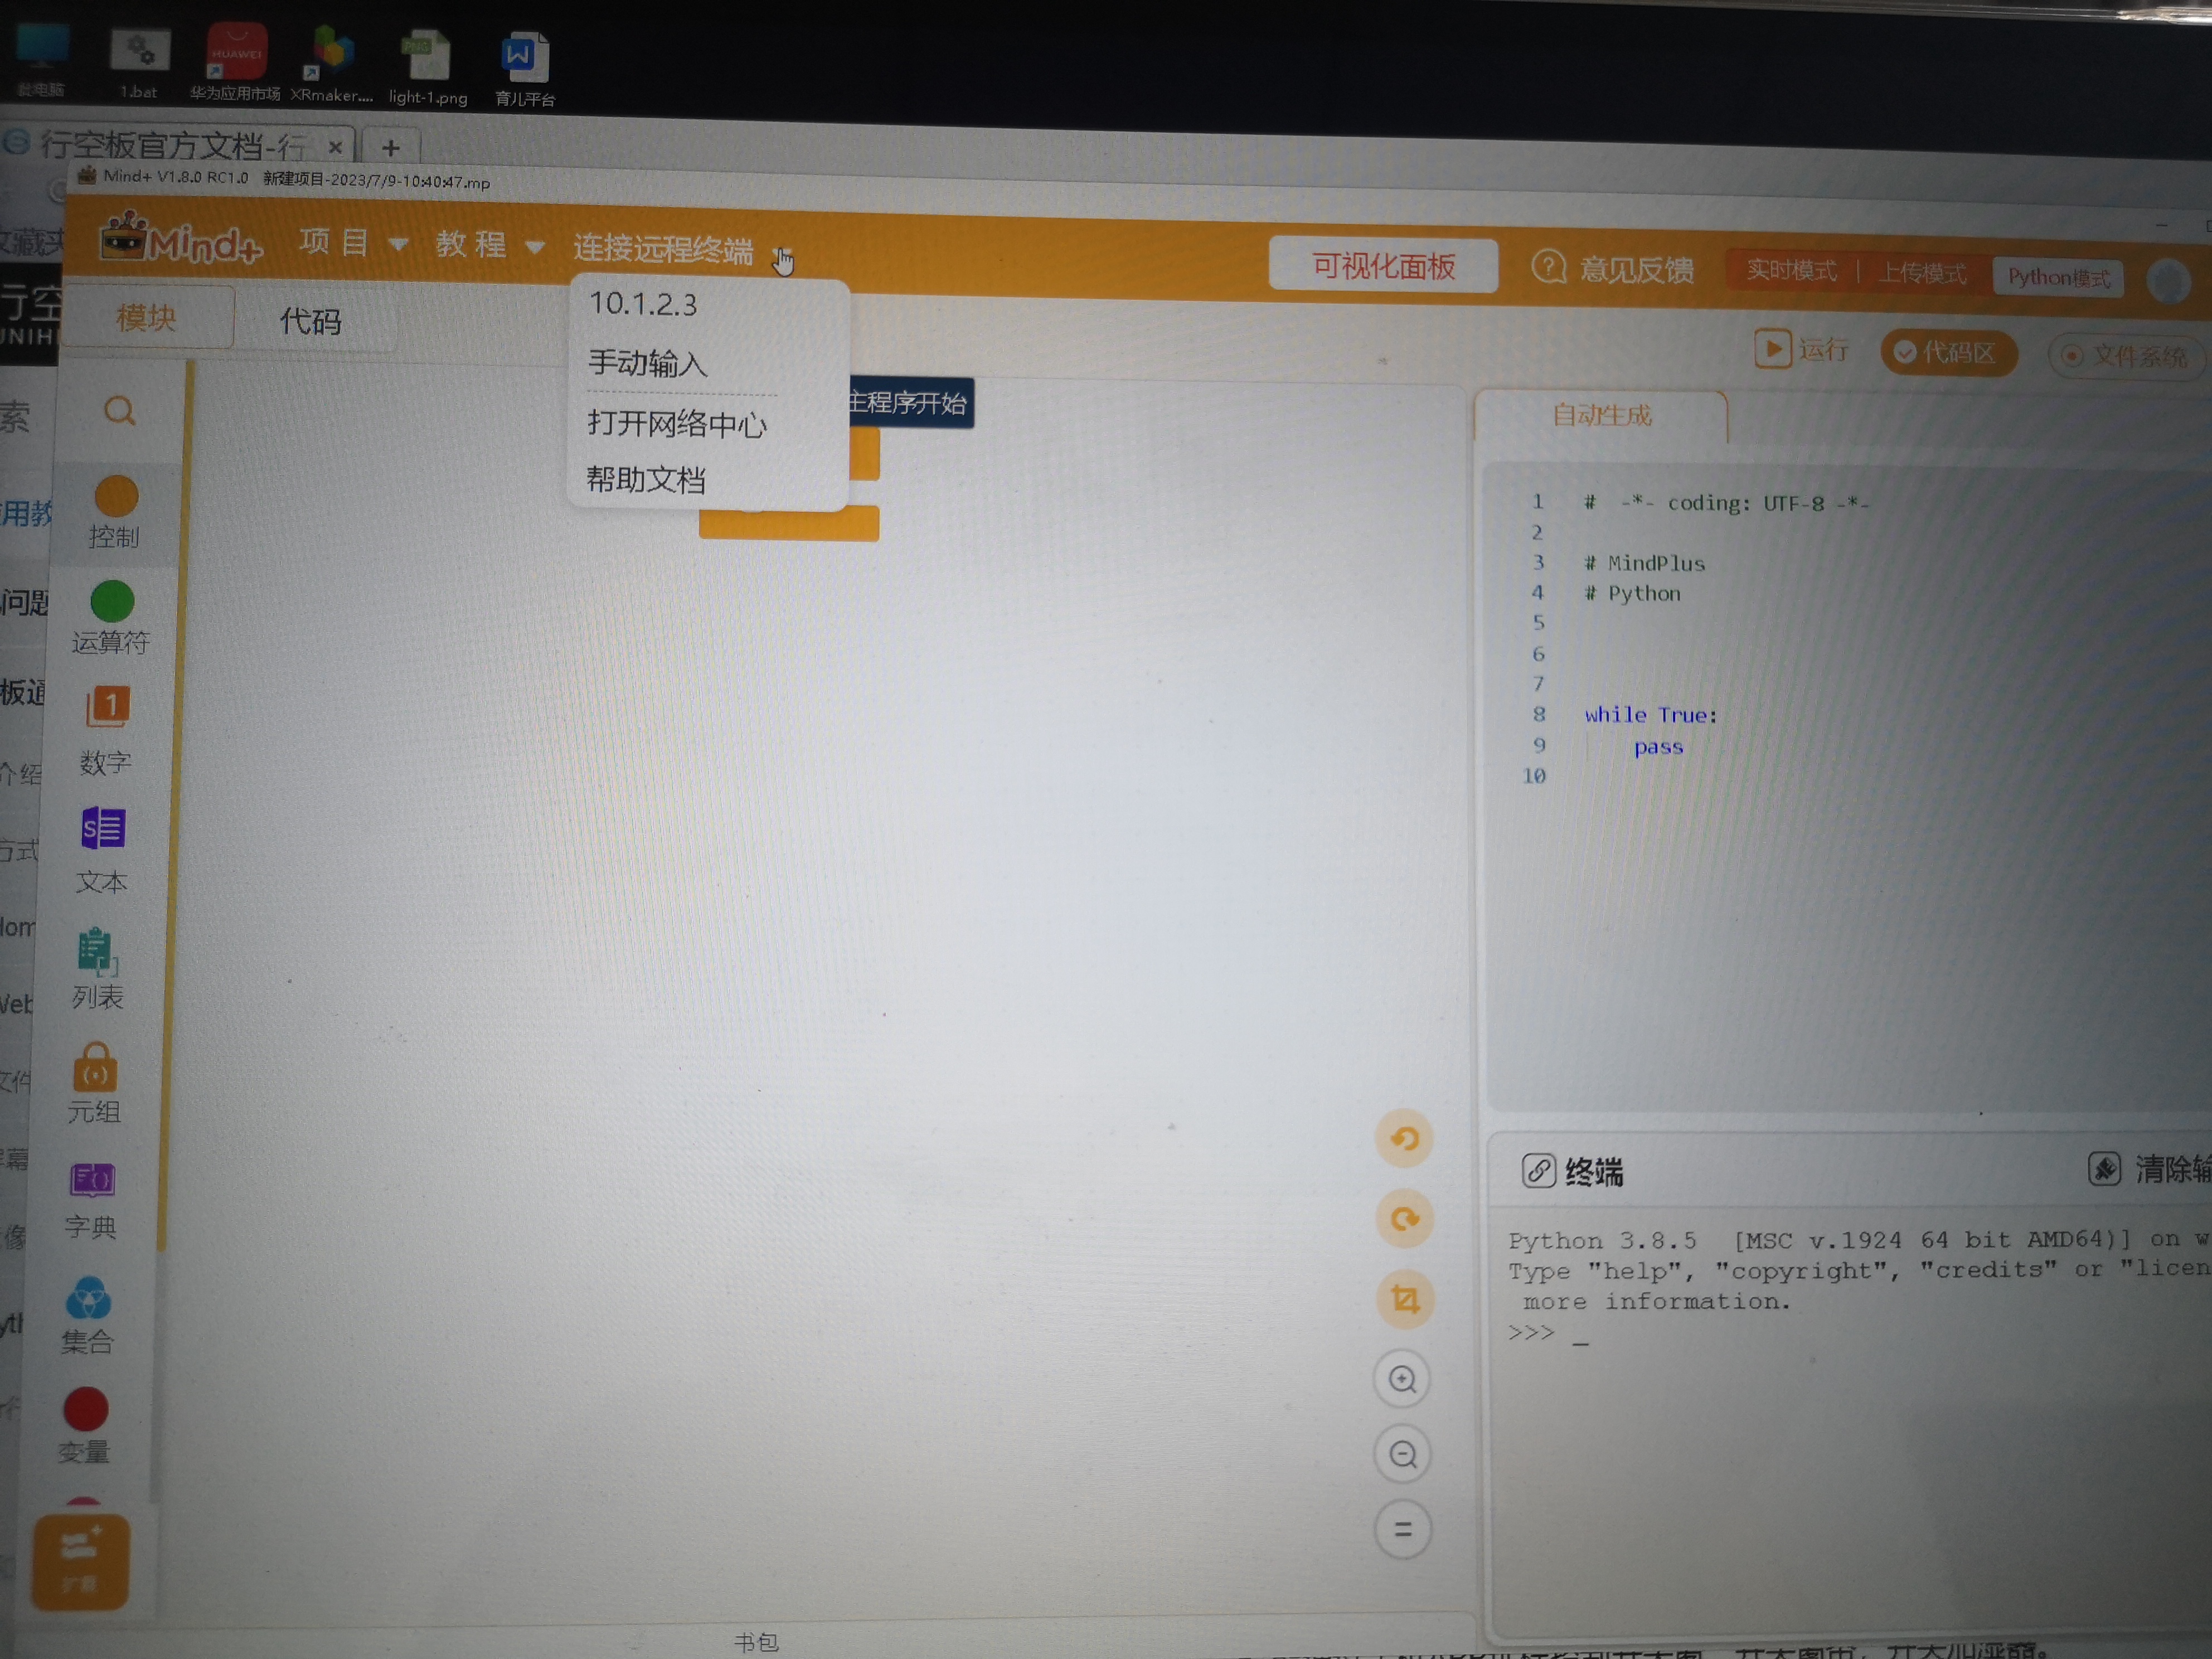Reset workspace zoom with equals icon

1403,1529
